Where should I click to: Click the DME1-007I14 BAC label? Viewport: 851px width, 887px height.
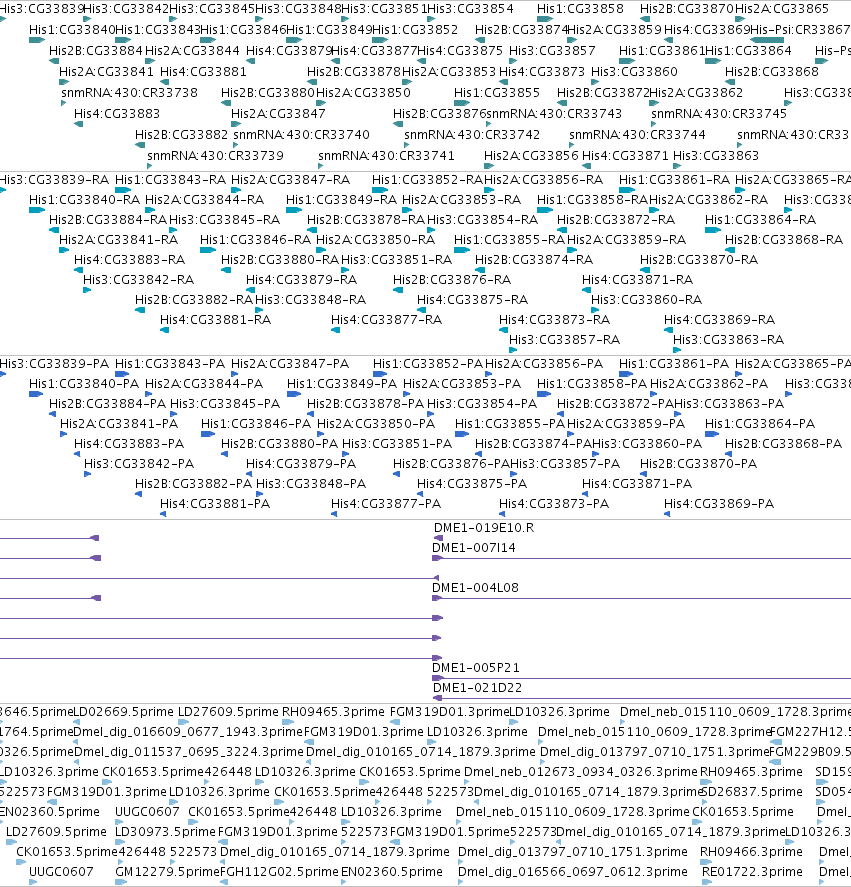[474, 548]
